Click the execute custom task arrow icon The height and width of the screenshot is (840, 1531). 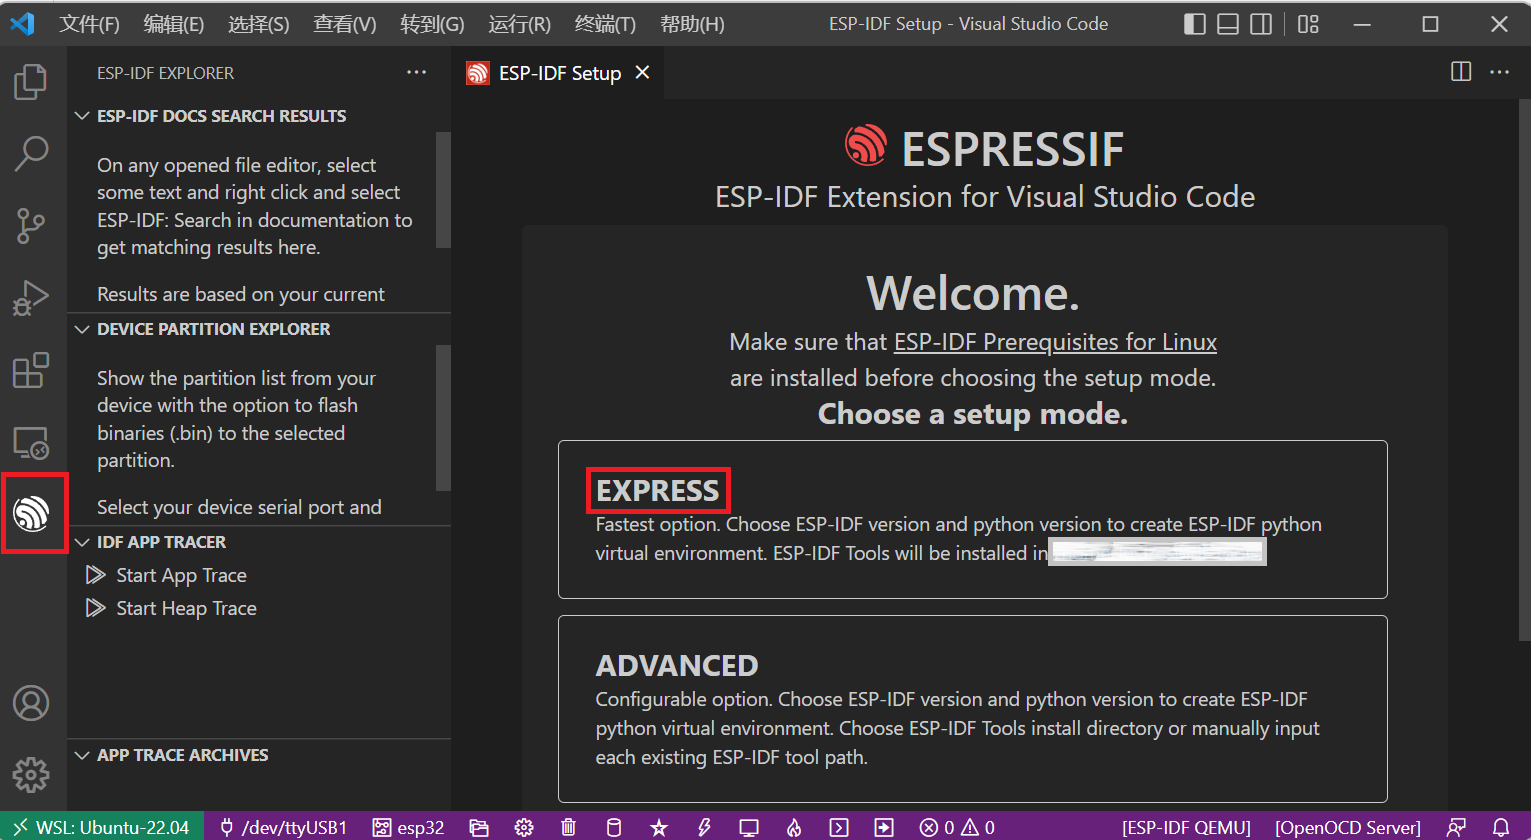884,827
